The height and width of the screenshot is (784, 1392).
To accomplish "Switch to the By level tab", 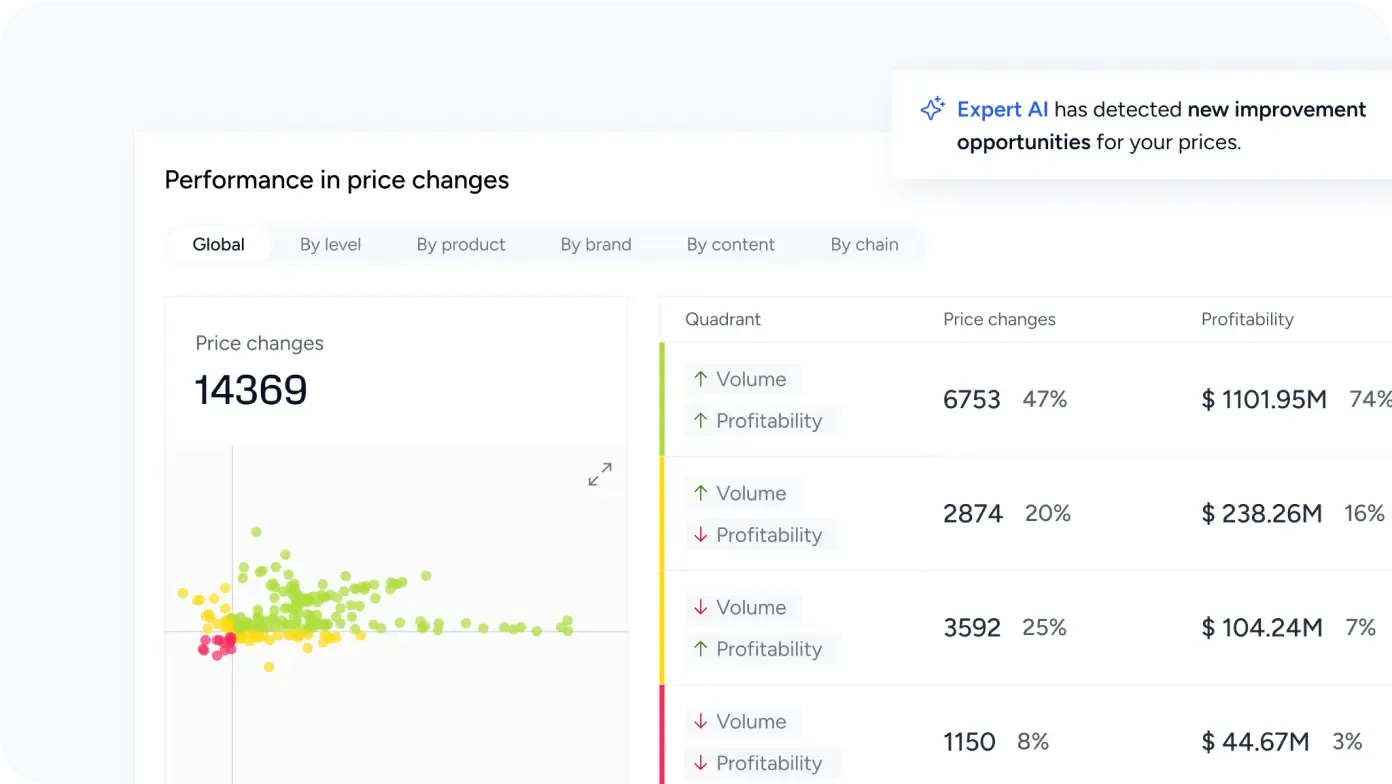I will (x=330, y=245).
